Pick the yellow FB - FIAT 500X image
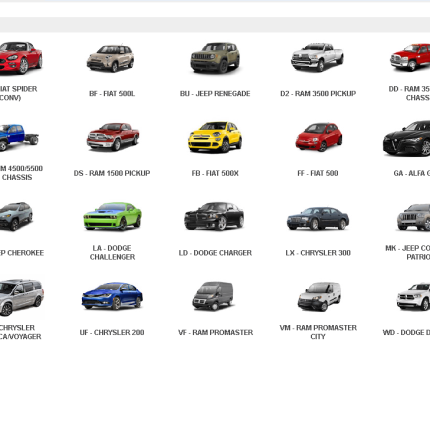This screenshot has width=430, height=430. (x=215, y=137)
